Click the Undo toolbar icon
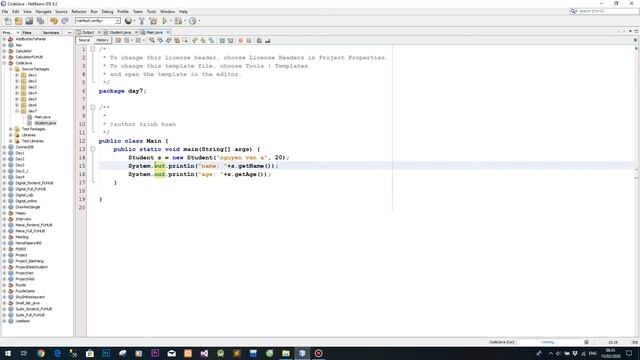Screen dimensions: 640x360 point(54,21)
